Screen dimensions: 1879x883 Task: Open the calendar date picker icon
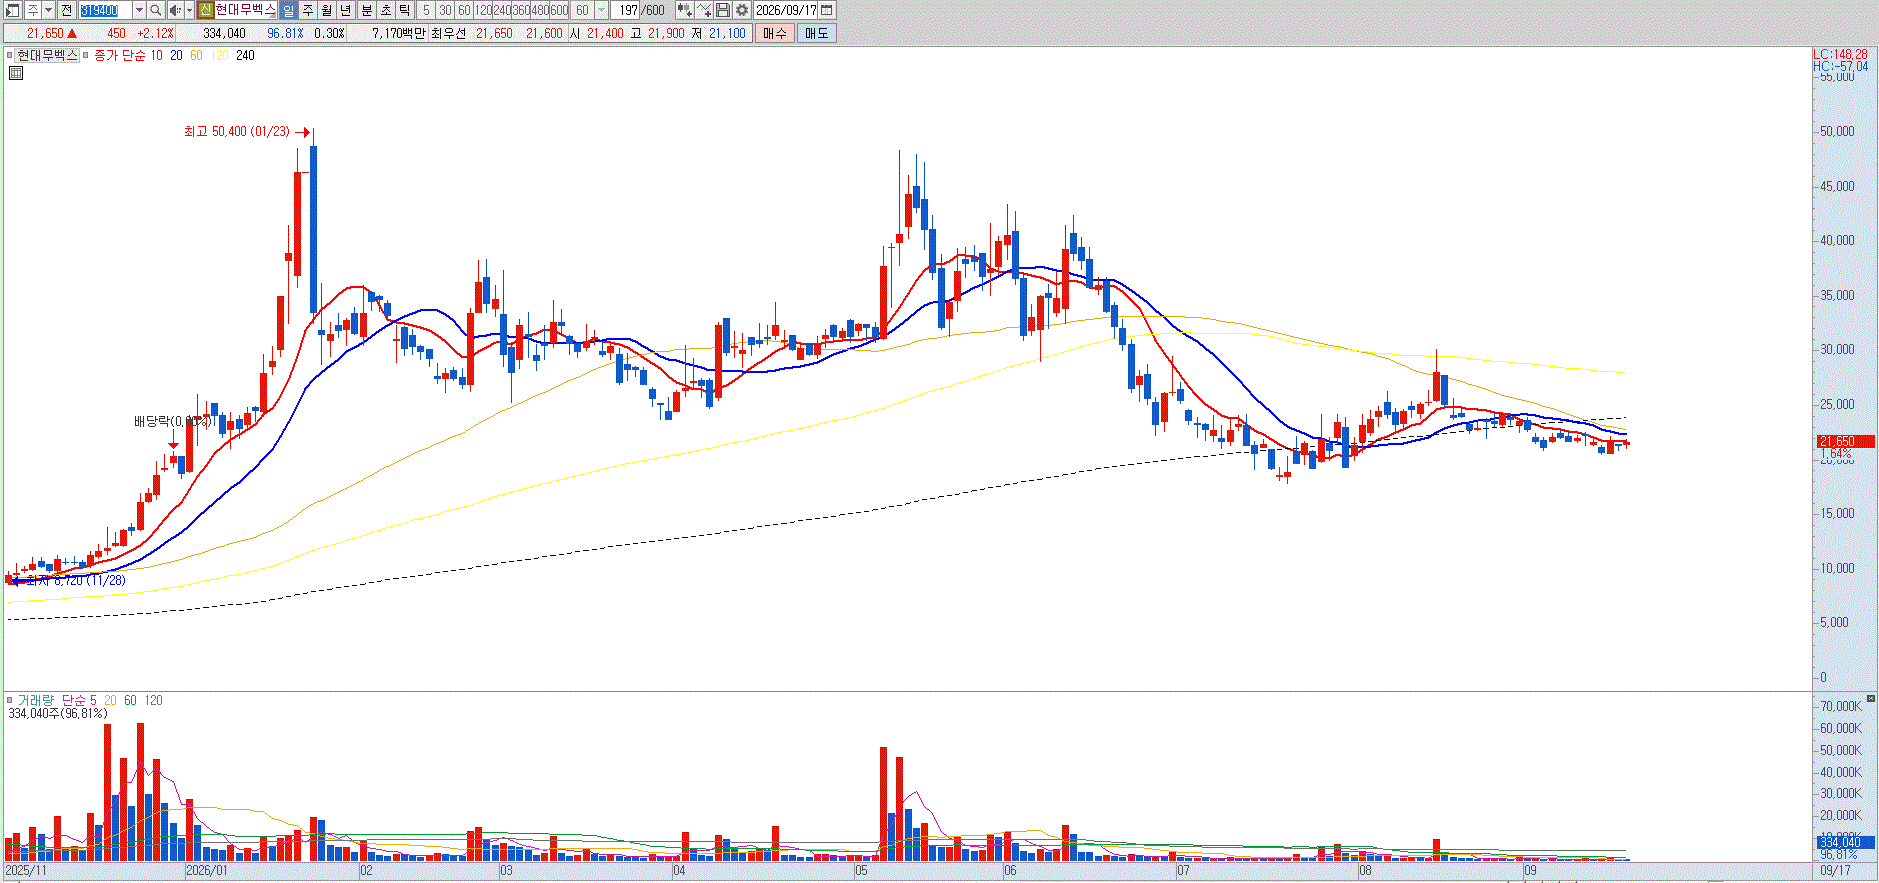point(827,10)
